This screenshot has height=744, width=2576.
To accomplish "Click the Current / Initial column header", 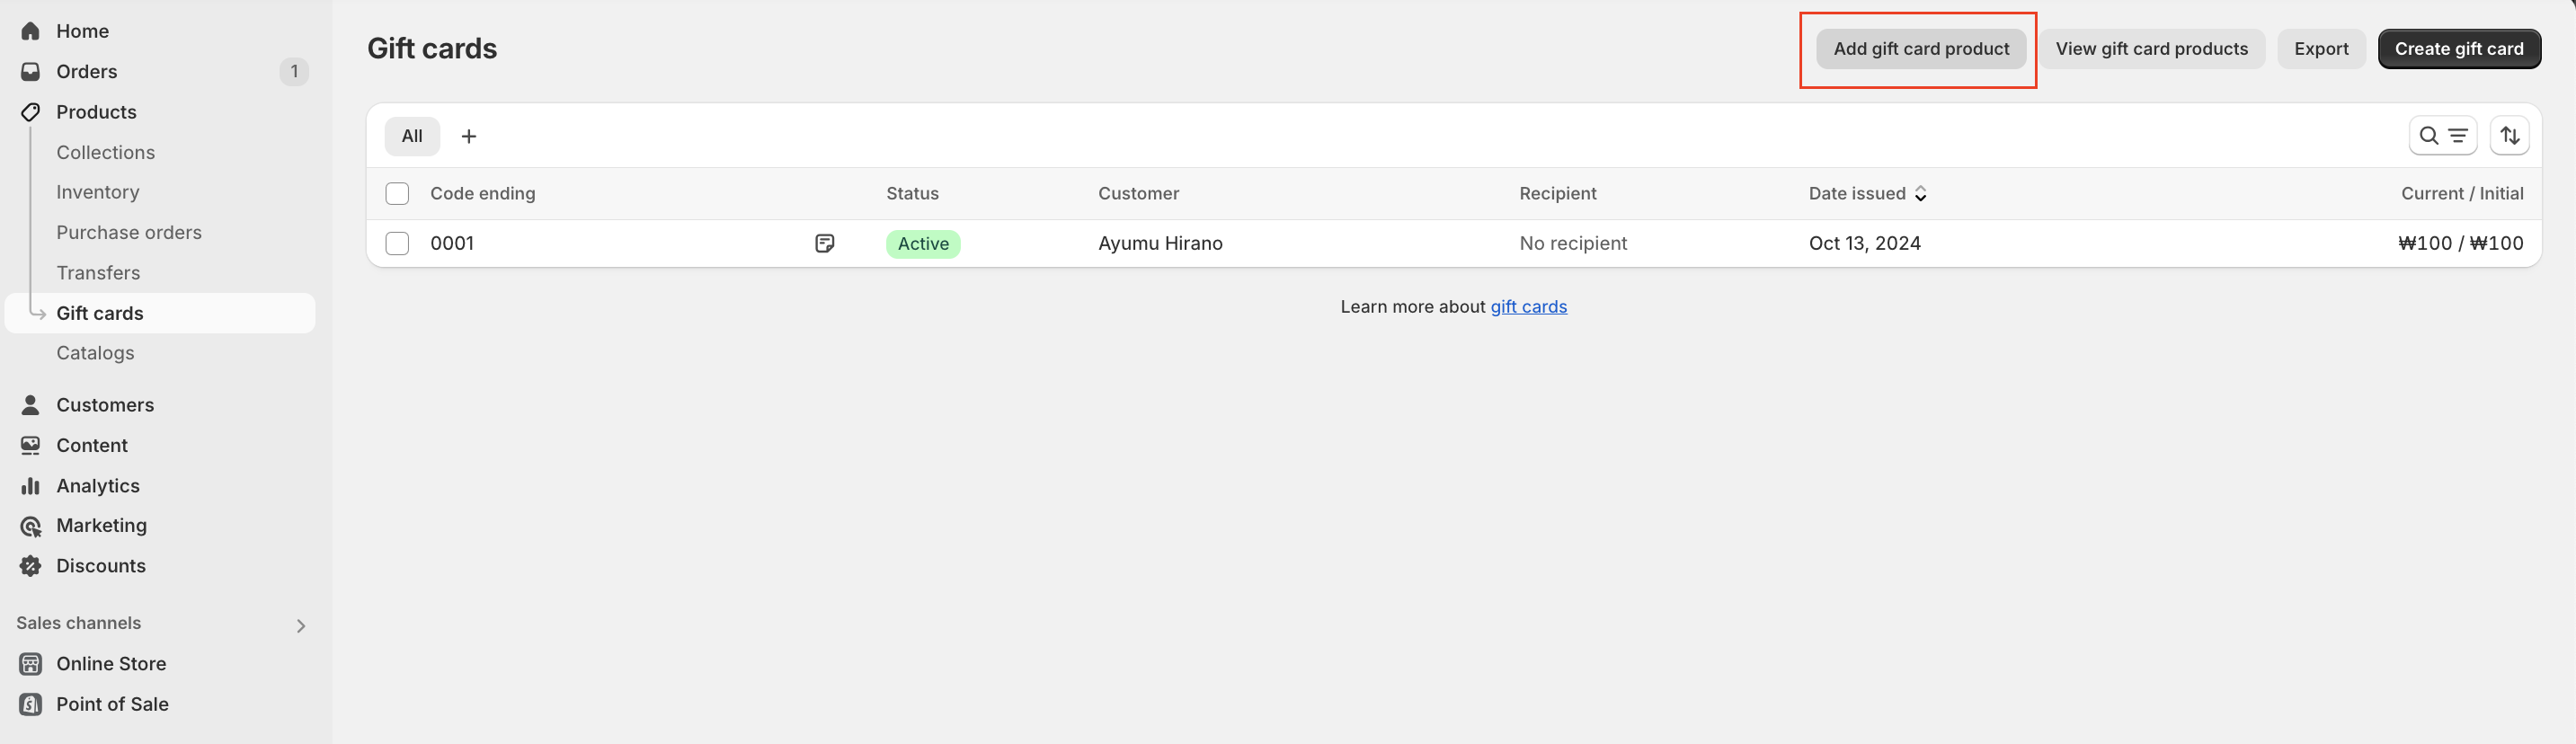I will (x=2462, y=194).
